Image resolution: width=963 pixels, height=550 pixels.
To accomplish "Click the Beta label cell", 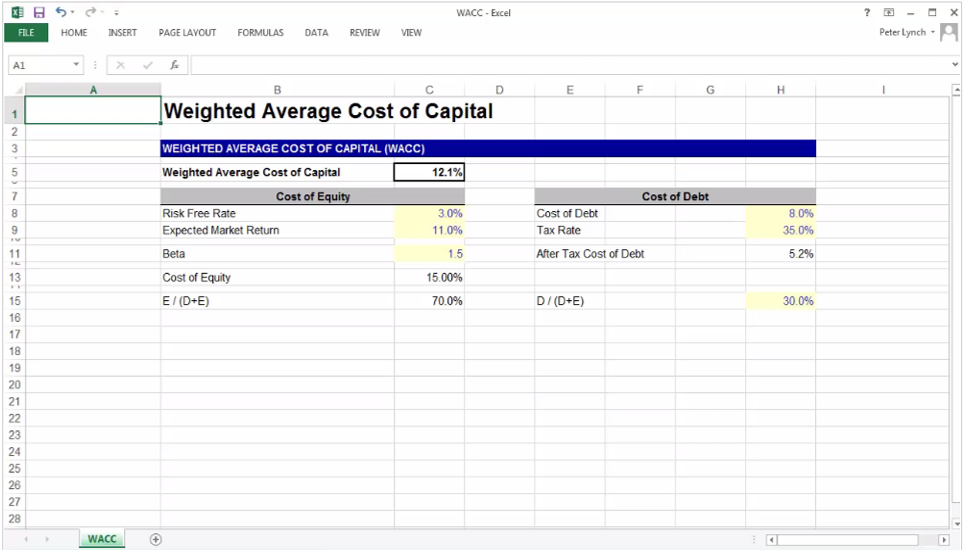I will [x=174, y=254].
